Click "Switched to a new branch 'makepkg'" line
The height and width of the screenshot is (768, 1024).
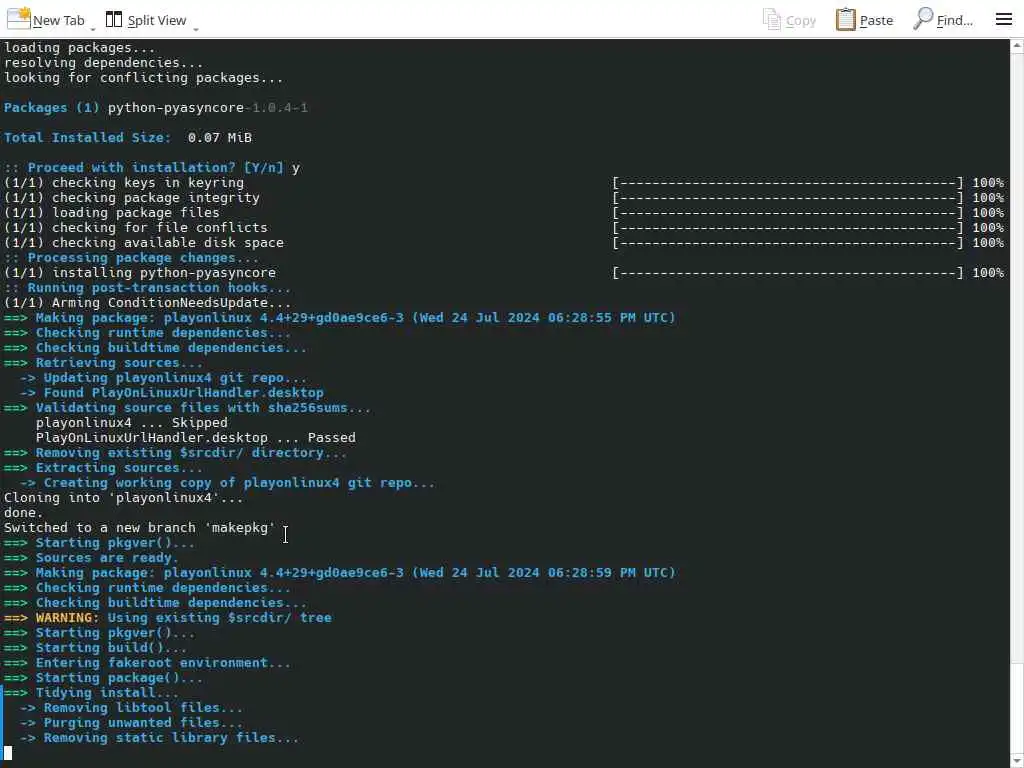[140, 528]
